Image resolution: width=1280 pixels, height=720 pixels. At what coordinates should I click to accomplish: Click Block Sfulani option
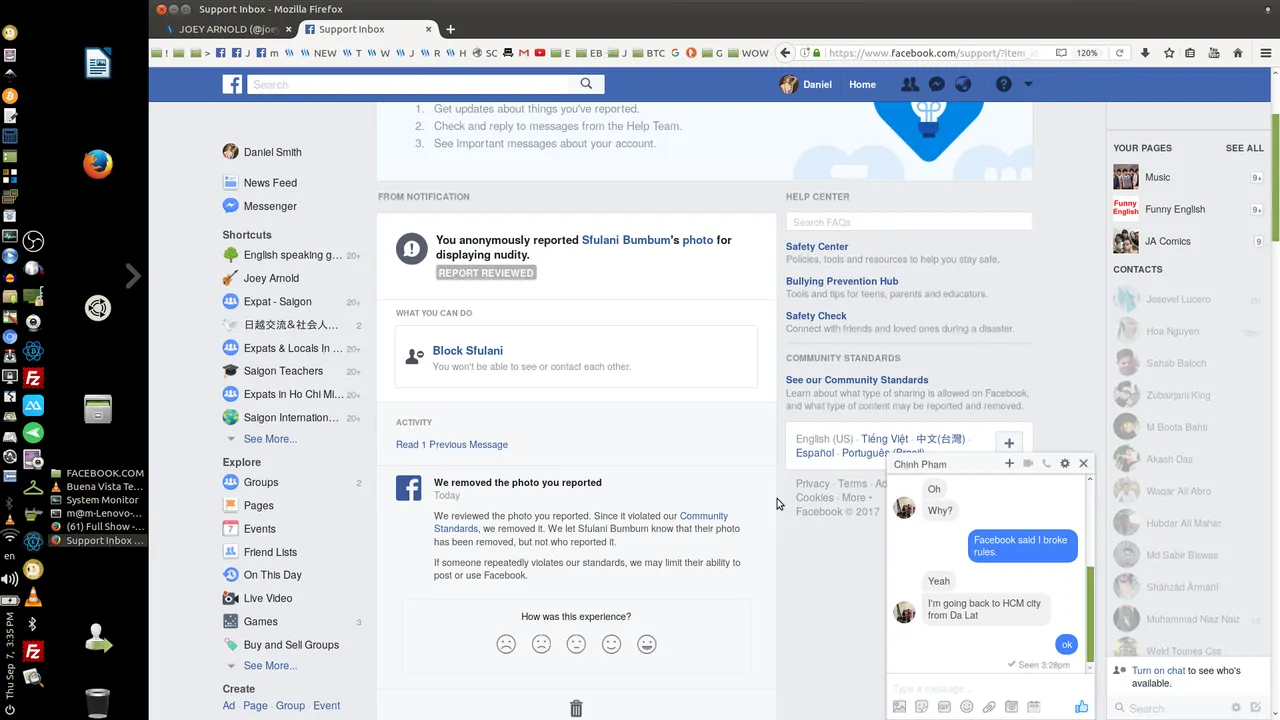(x=467, y=351)
